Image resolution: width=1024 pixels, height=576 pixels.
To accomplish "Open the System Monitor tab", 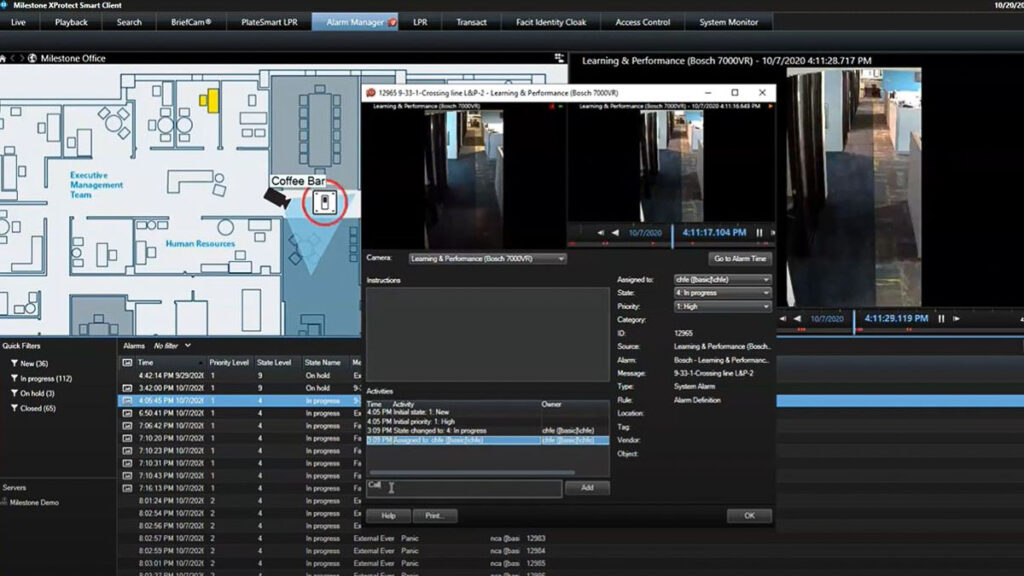I will (x=728, y=22).
